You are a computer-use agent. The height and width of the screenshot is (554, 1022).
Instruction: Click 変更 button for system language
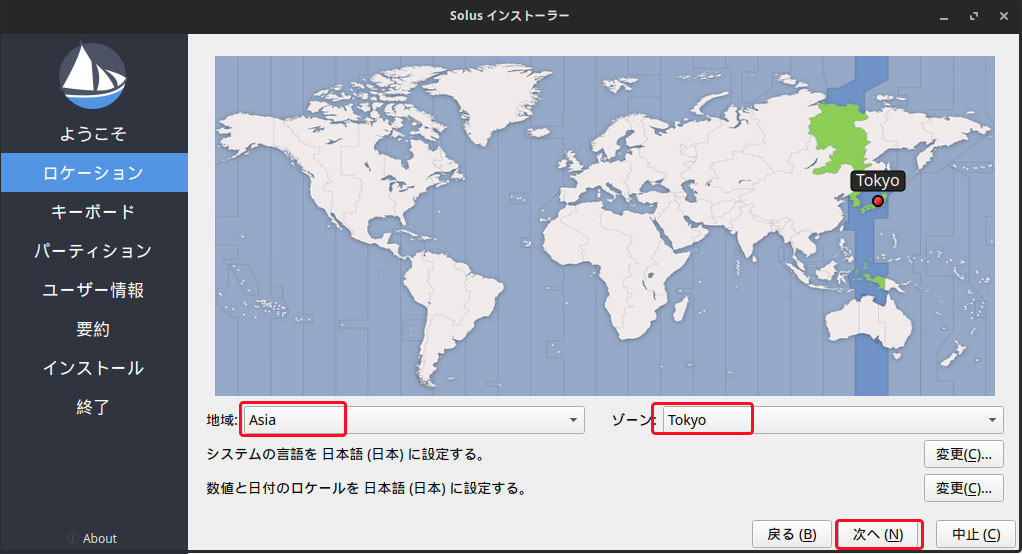963,454
